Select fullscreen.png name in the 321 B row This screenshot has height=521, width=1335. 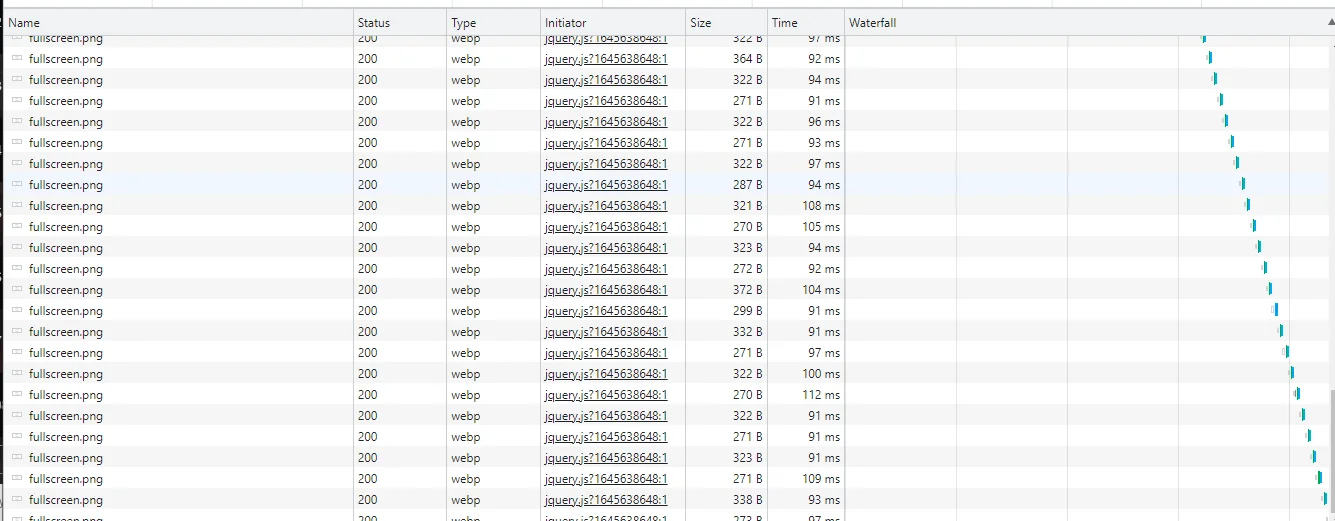tap(66, 206)
